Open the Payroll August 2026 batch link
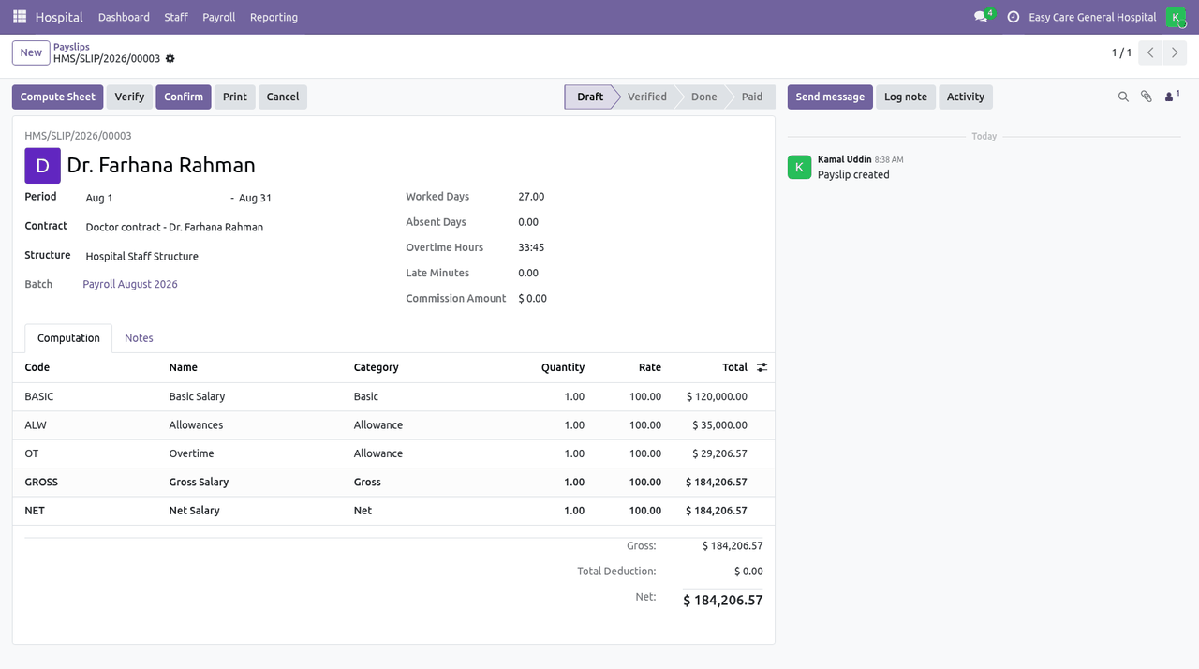This screenshot has width=1199, height=669. (x=130, y=284)
